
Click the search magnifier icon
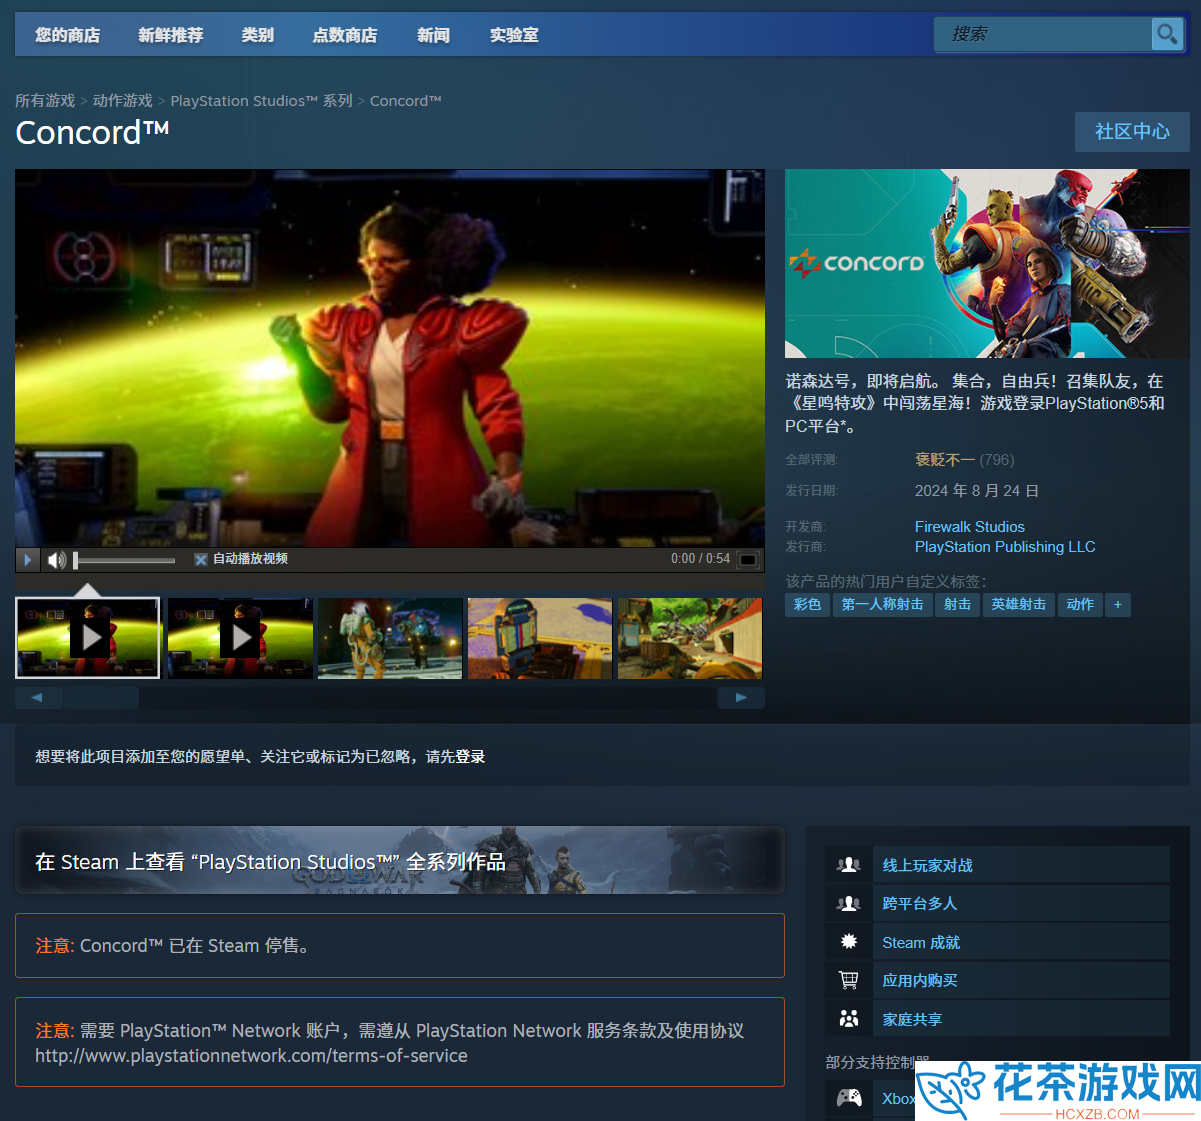point(1167,35)
